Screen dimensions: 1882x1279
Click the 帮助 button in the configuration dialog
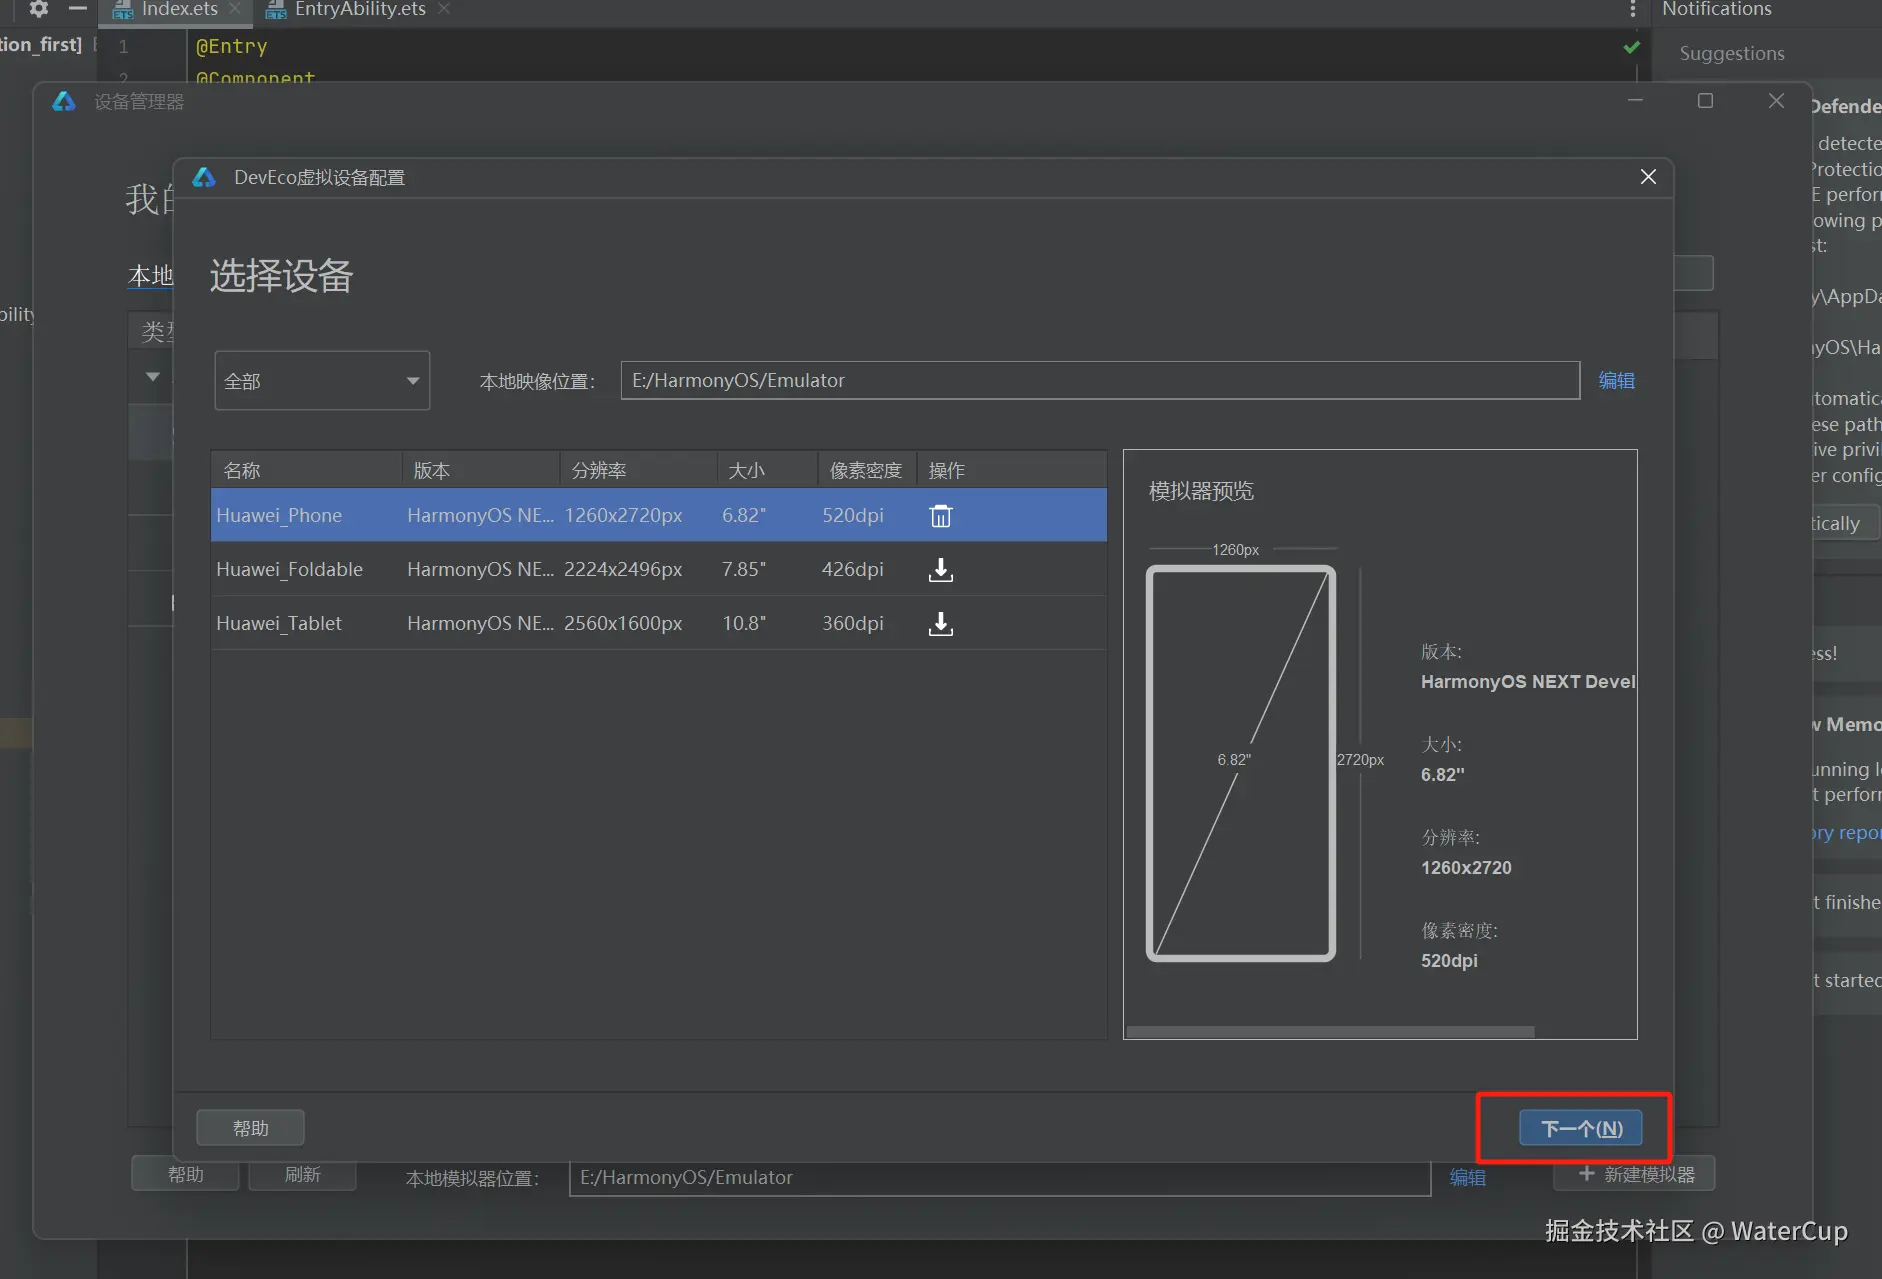coord(250,1128)
